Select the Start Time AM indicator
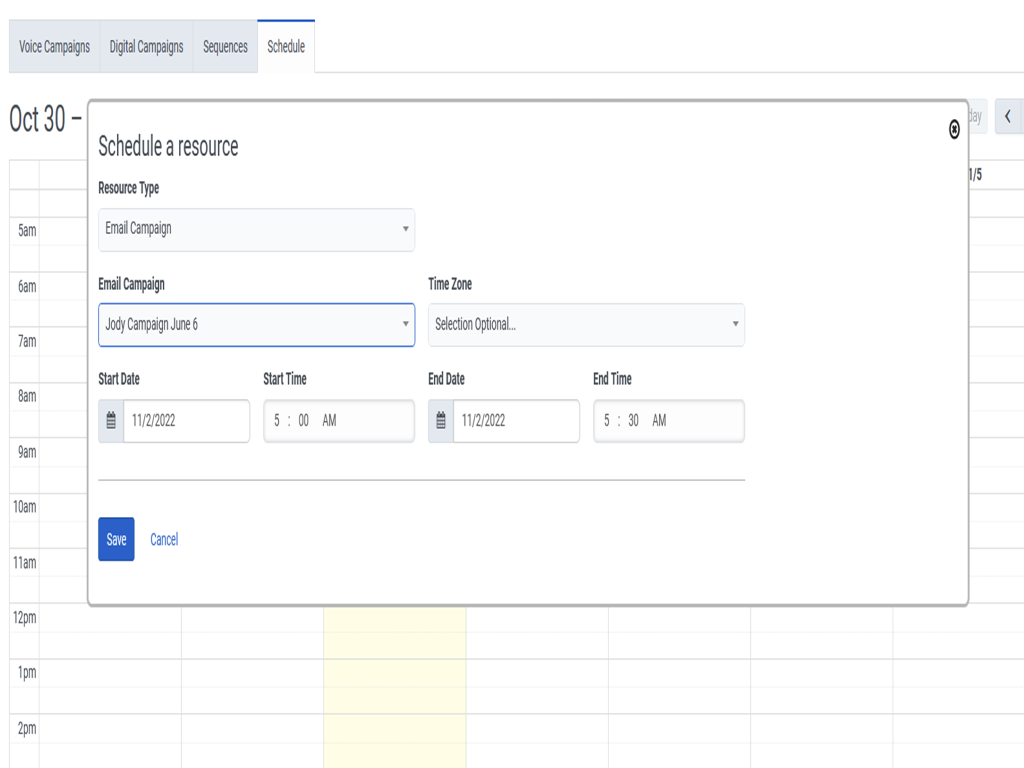This screenshot has width=1024, height=768. tap(330, 421)
